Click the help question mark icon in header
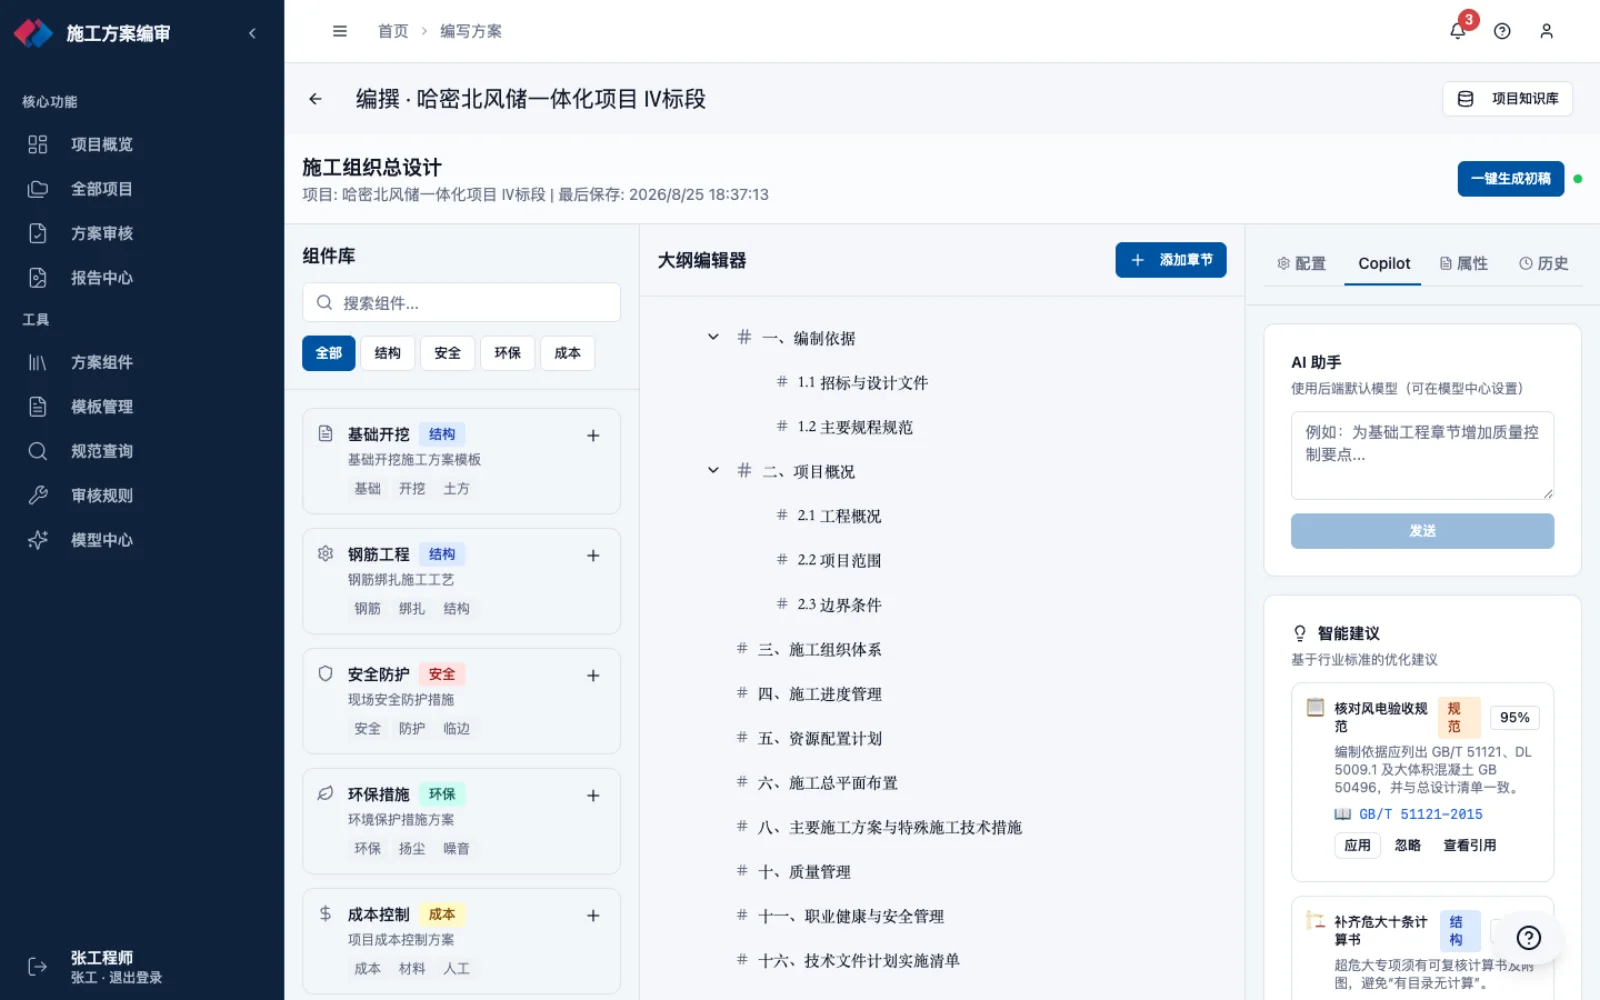This screenshot has height=1000, width=1600. tap(1502, 31)
